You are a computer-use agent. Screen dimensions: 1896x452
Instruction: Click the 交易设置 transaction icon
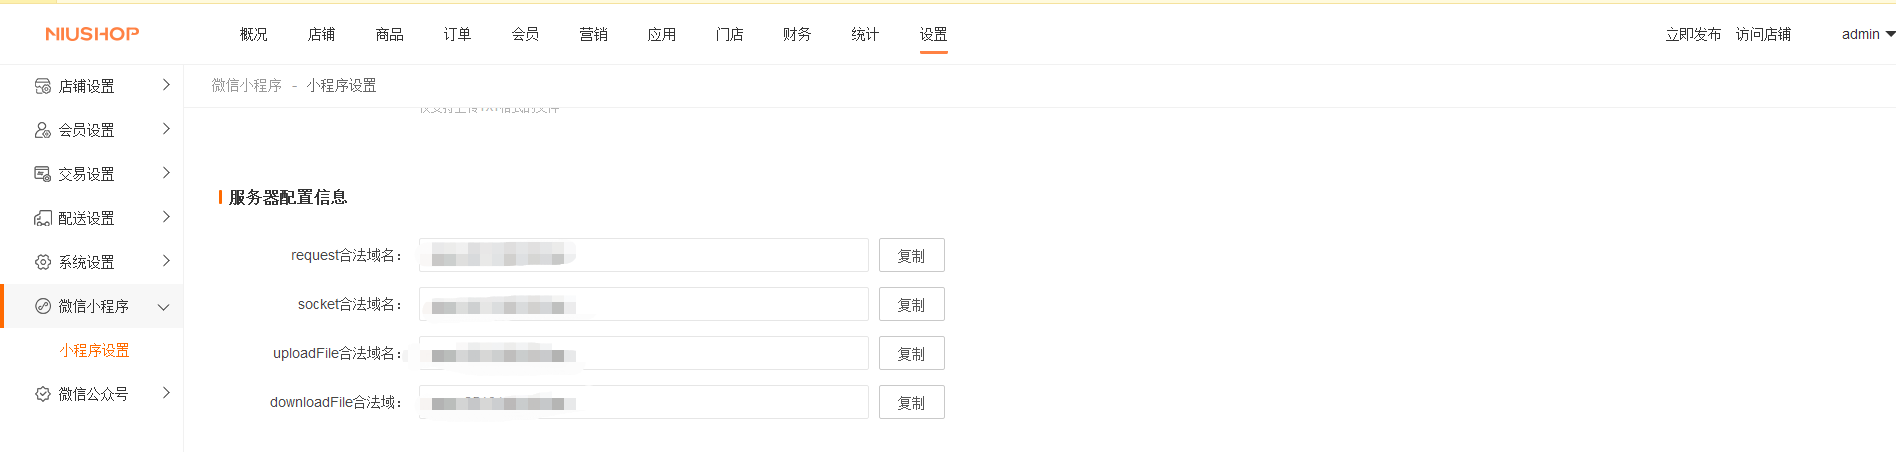pos(42,174)
